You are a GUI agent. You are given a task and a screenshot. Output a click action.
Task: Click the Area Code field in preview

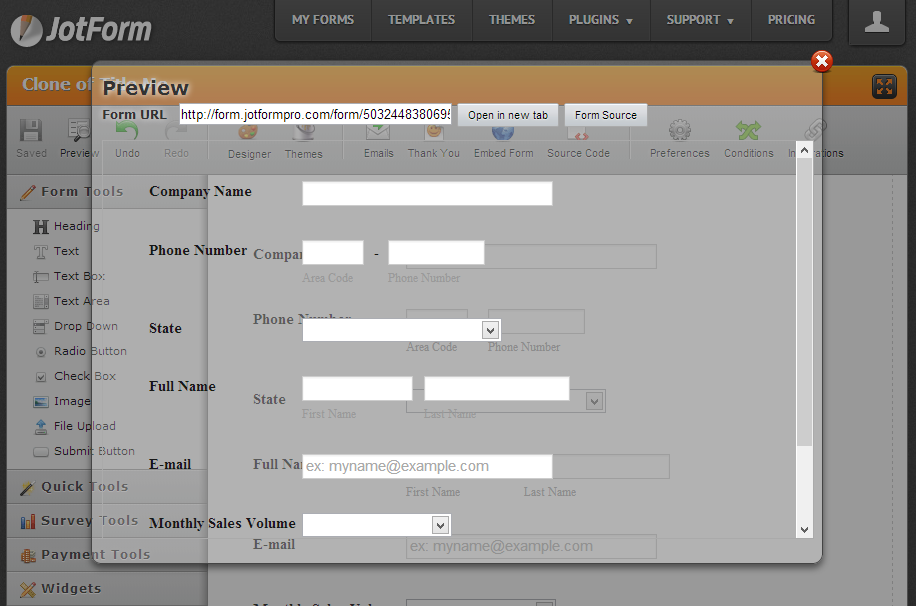point(333,252)
